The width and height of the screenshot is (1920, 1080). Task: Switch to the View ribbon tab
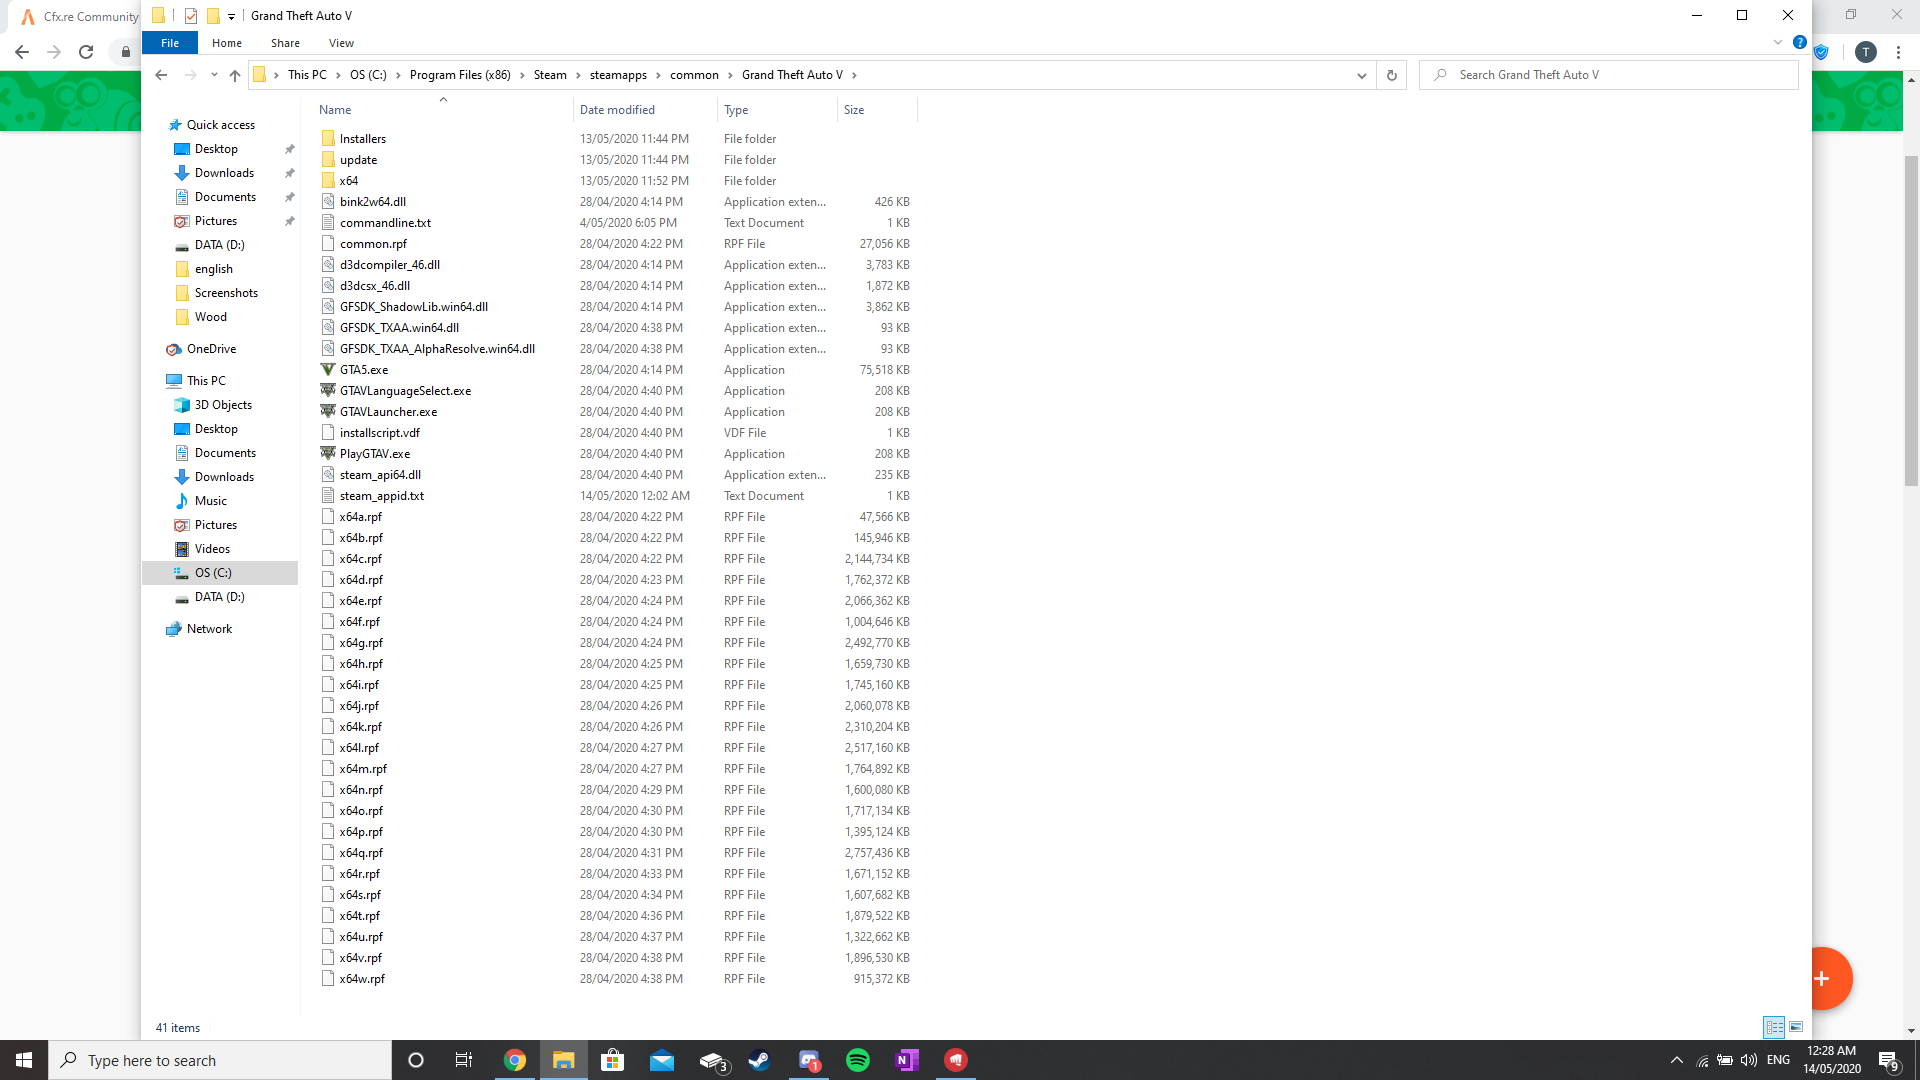[x=341, y=43]
